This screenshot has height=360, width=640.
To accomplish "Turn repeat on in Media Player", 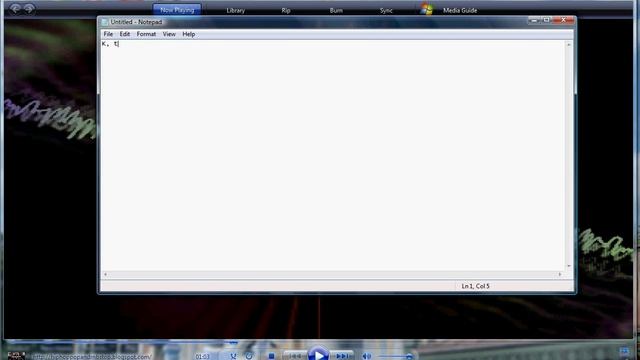I will coord(249,356).
